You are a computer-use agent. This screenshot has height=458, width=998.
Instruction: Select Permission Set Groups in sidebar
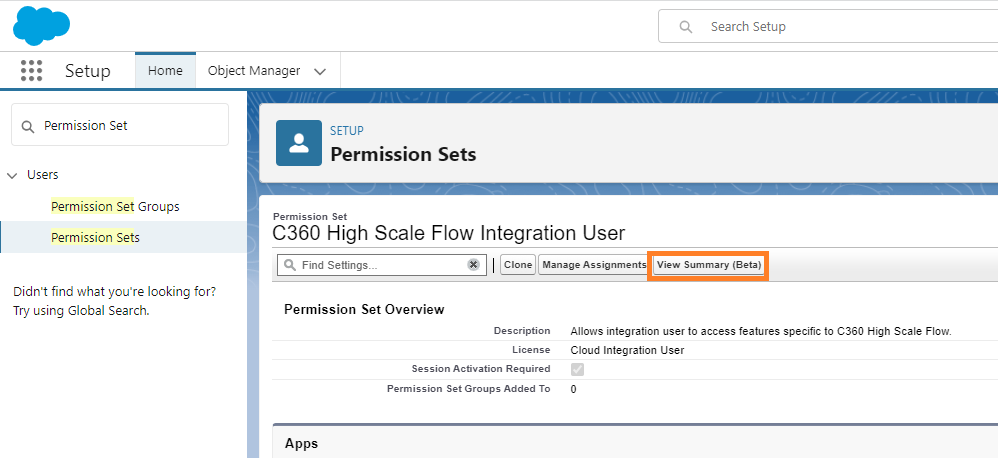pos(115,206)
